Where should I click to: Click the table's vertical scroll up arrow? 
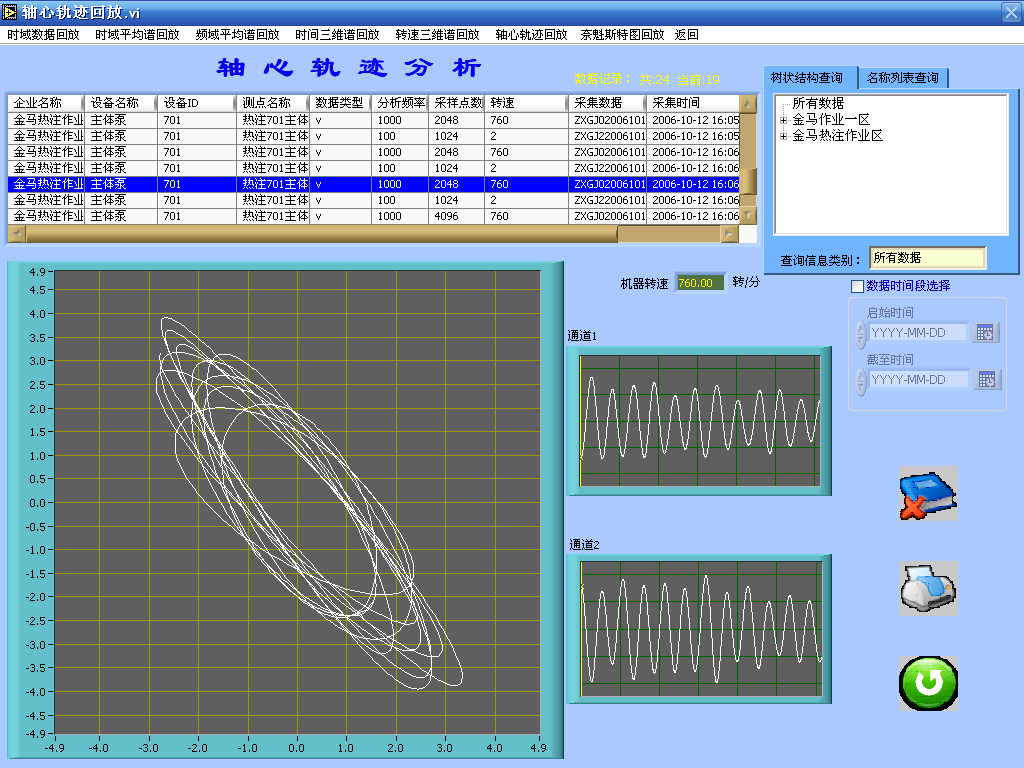(747, 103)
